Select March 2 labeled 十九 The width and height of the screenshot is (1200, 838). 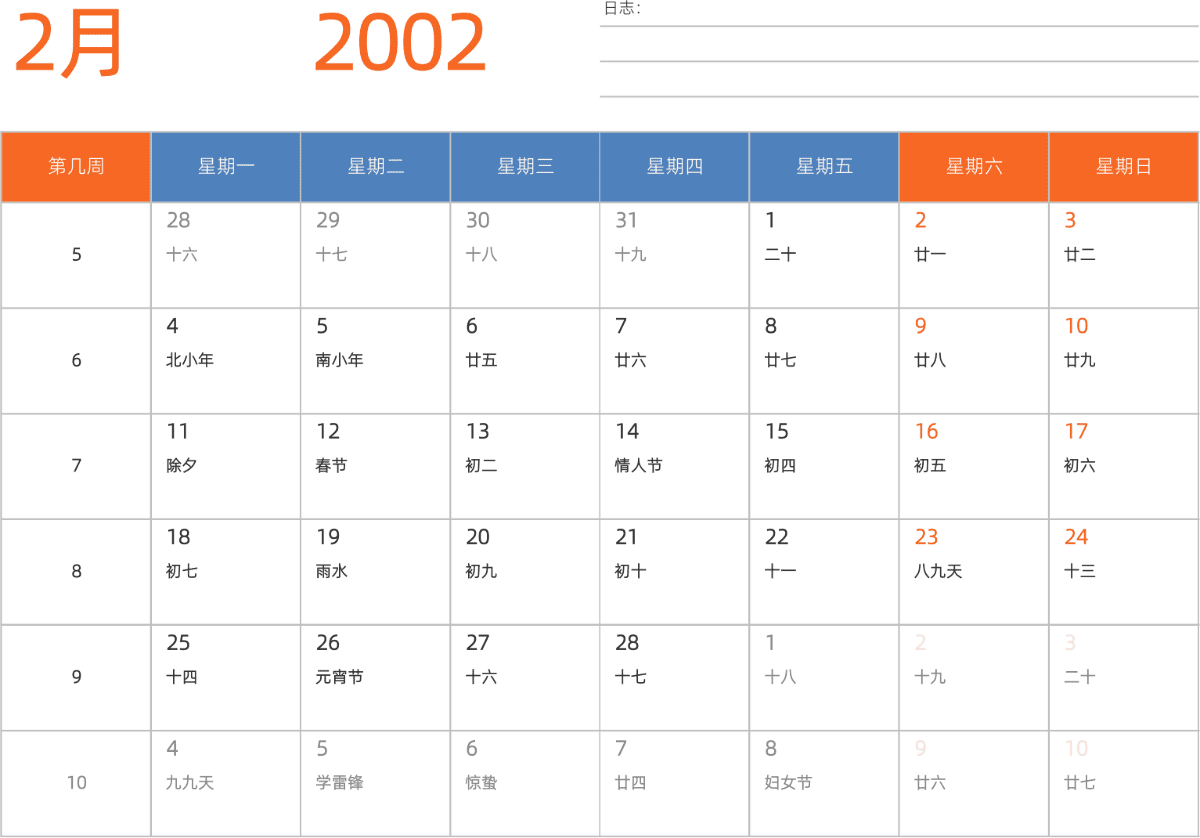tap(974, 678)
